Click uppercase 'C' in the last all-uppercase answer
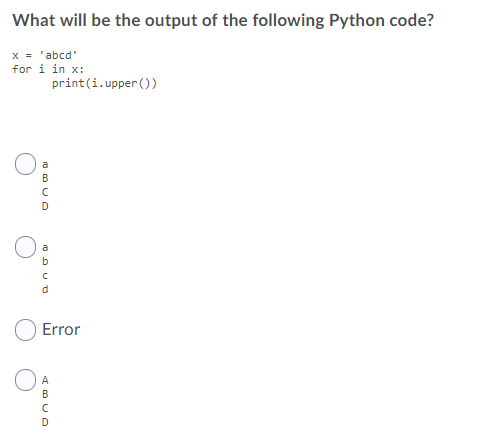Image resolution: width=495 pixels, height=444 pixels. point(45,408)
